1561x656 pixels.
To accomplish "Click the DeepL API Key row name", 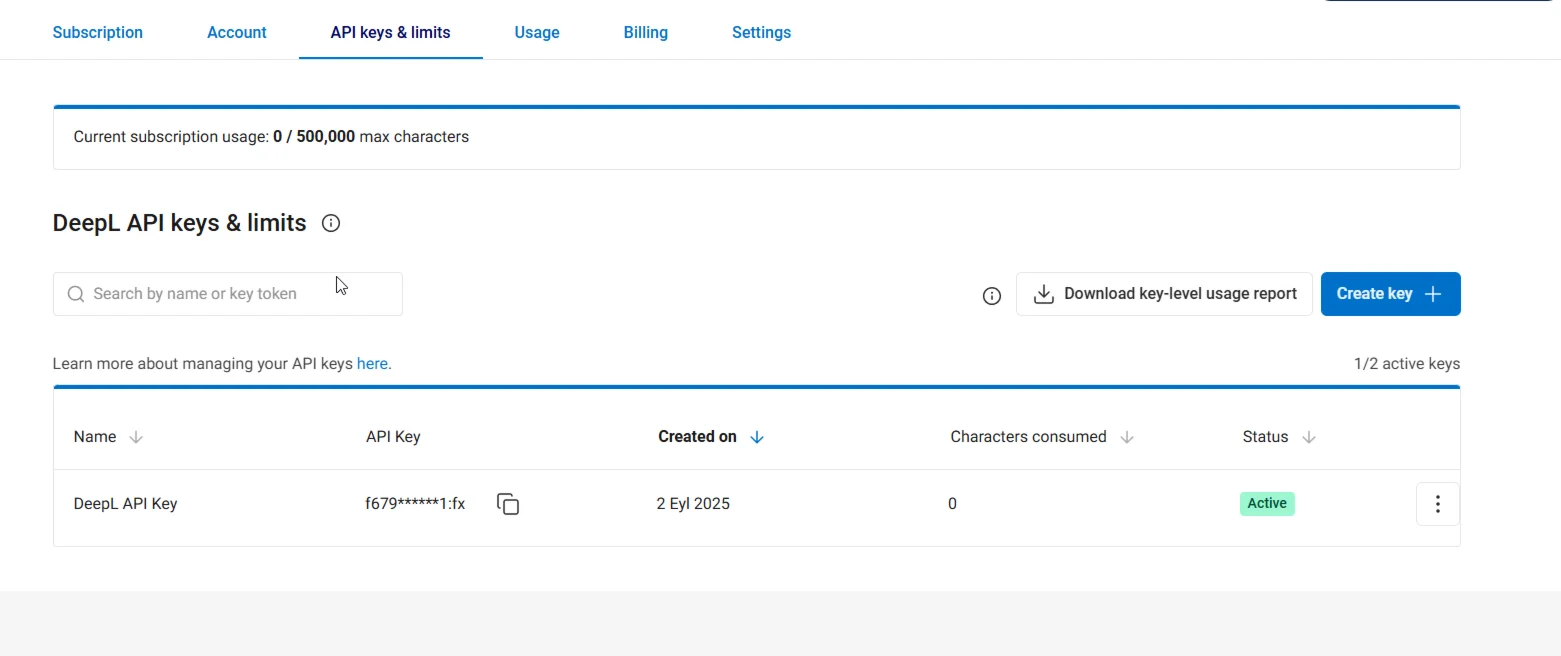I will pyautogui.click(x=126, y=504).
